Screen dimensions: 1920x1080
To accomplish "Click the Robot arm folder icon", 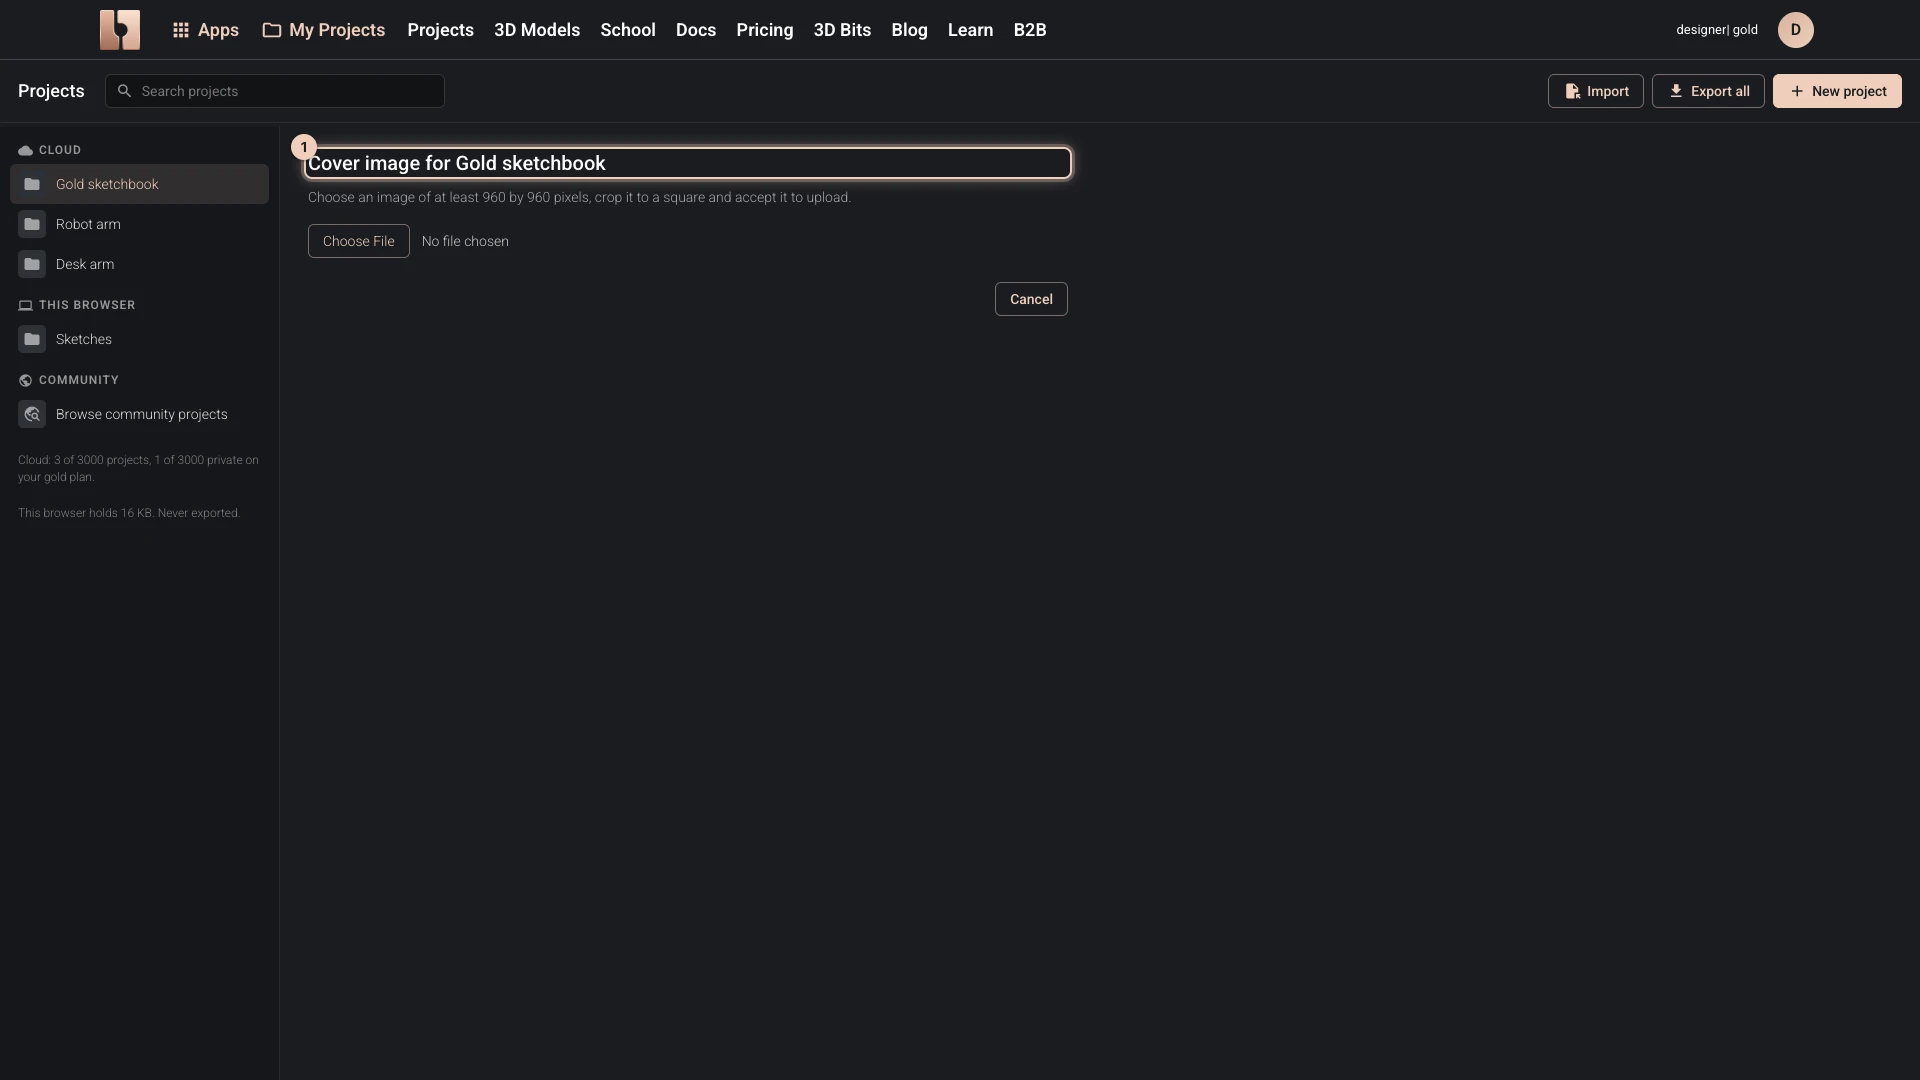I will coord(32,224).
